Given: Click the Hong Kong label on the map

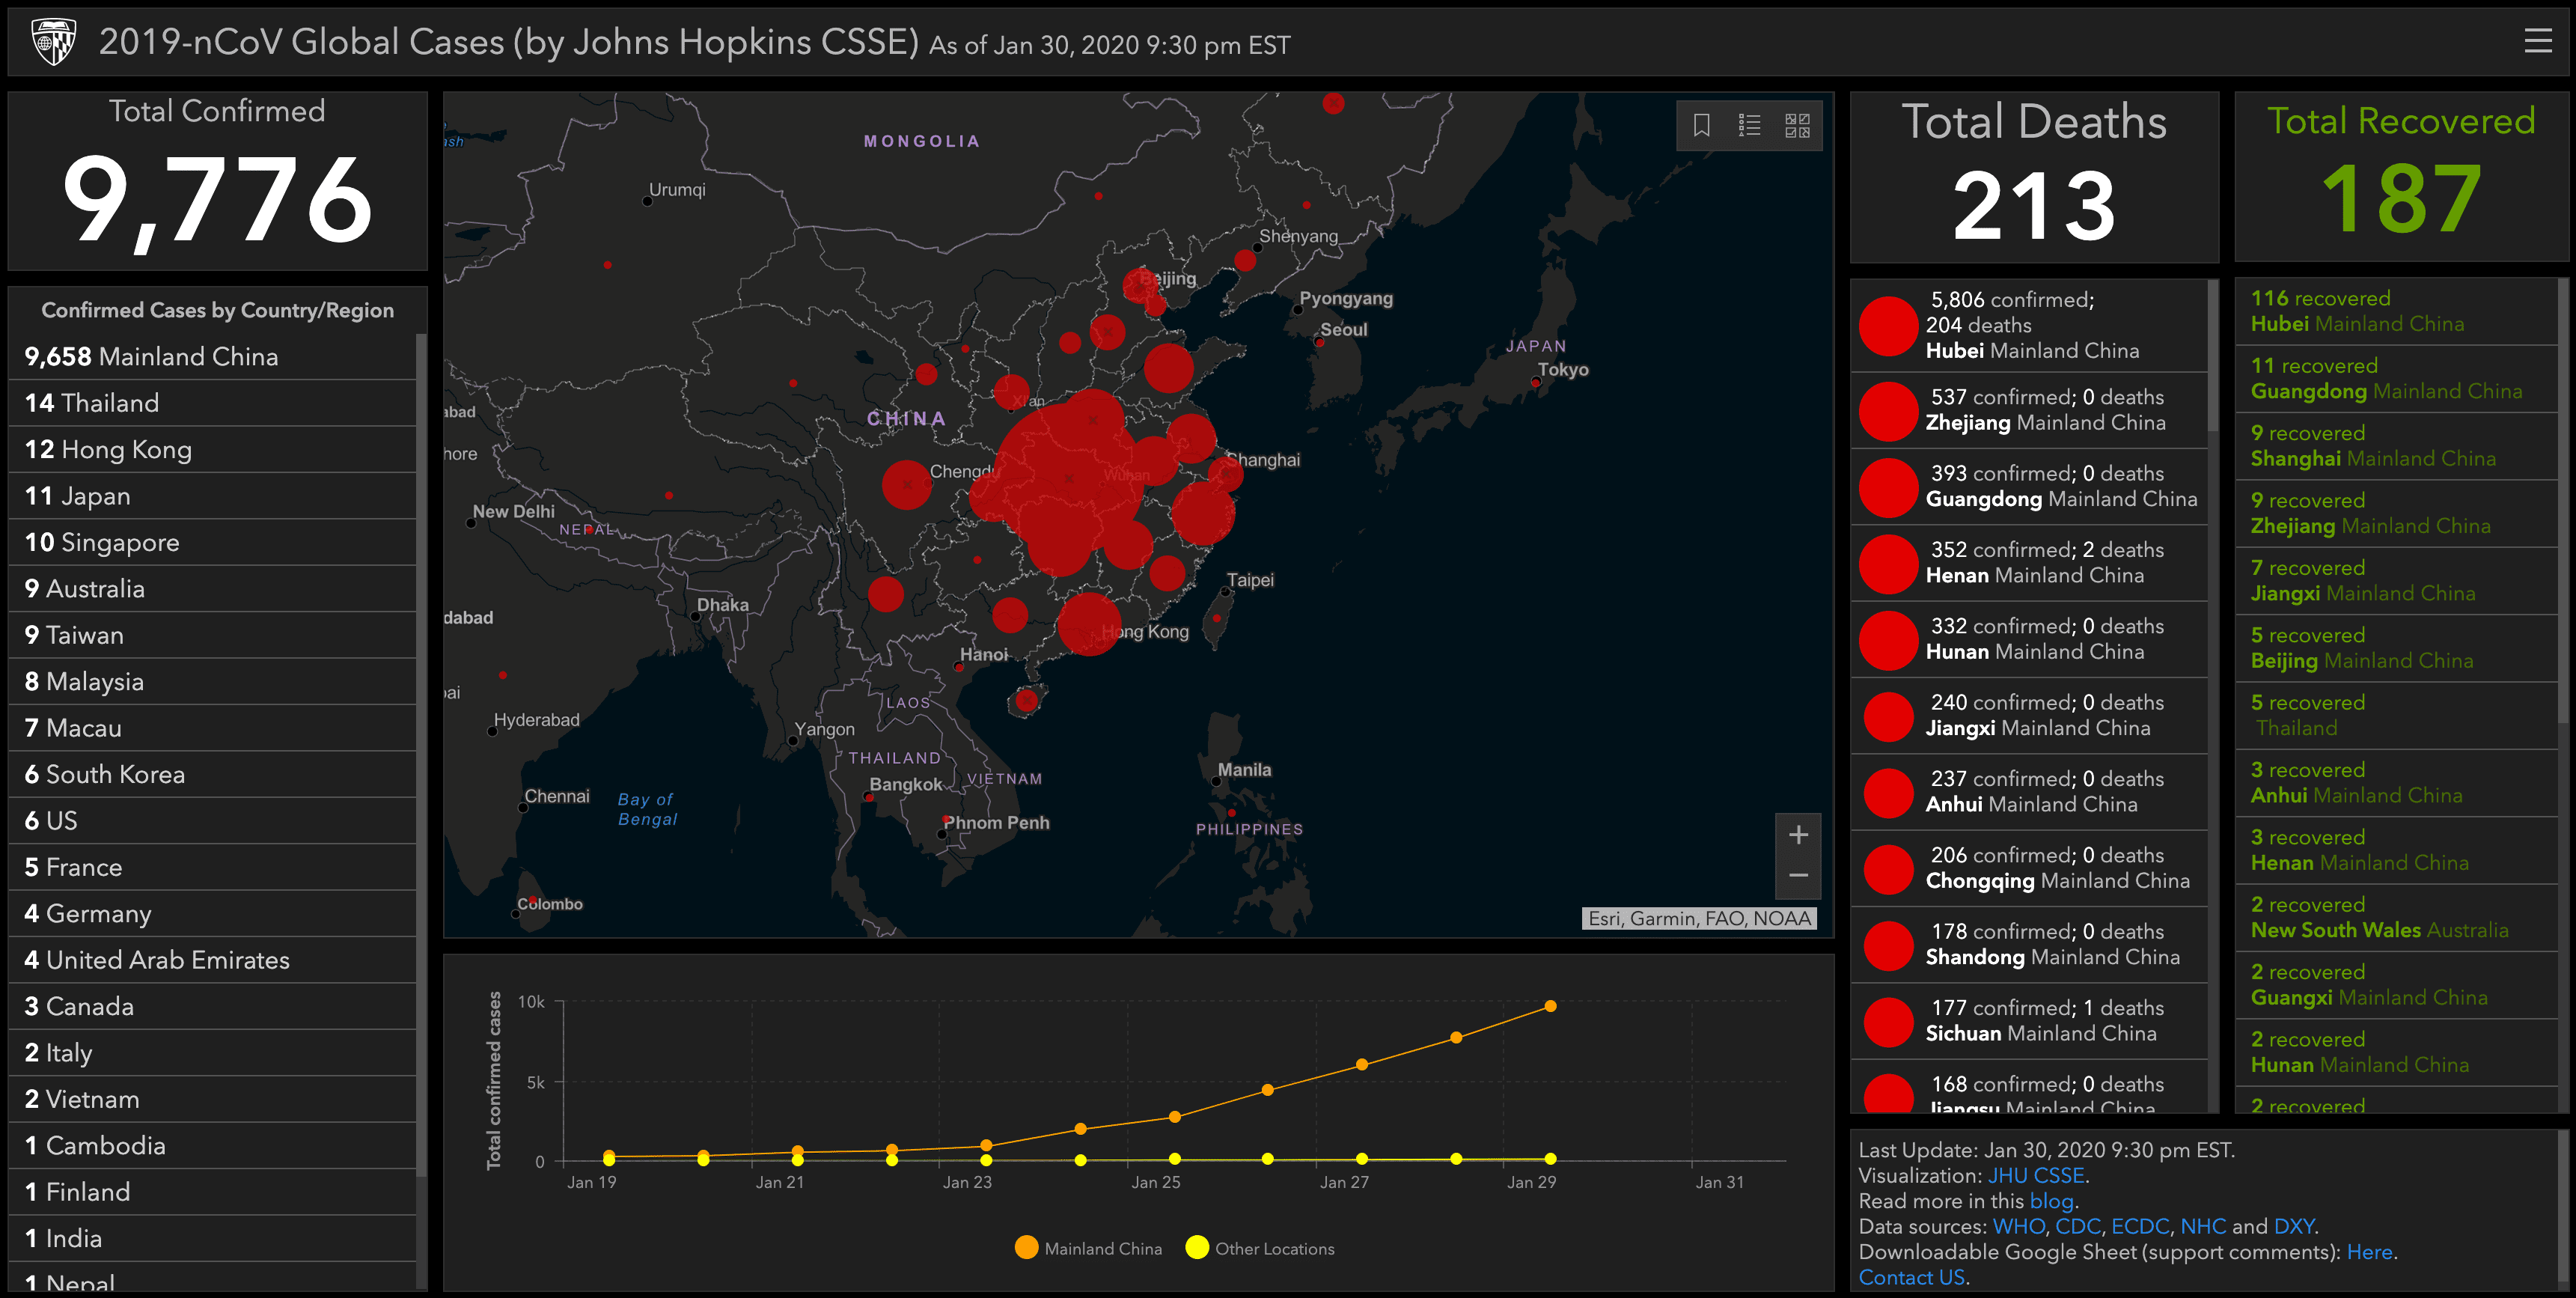Looking at the screenshot, I should tap(1145, 632).
